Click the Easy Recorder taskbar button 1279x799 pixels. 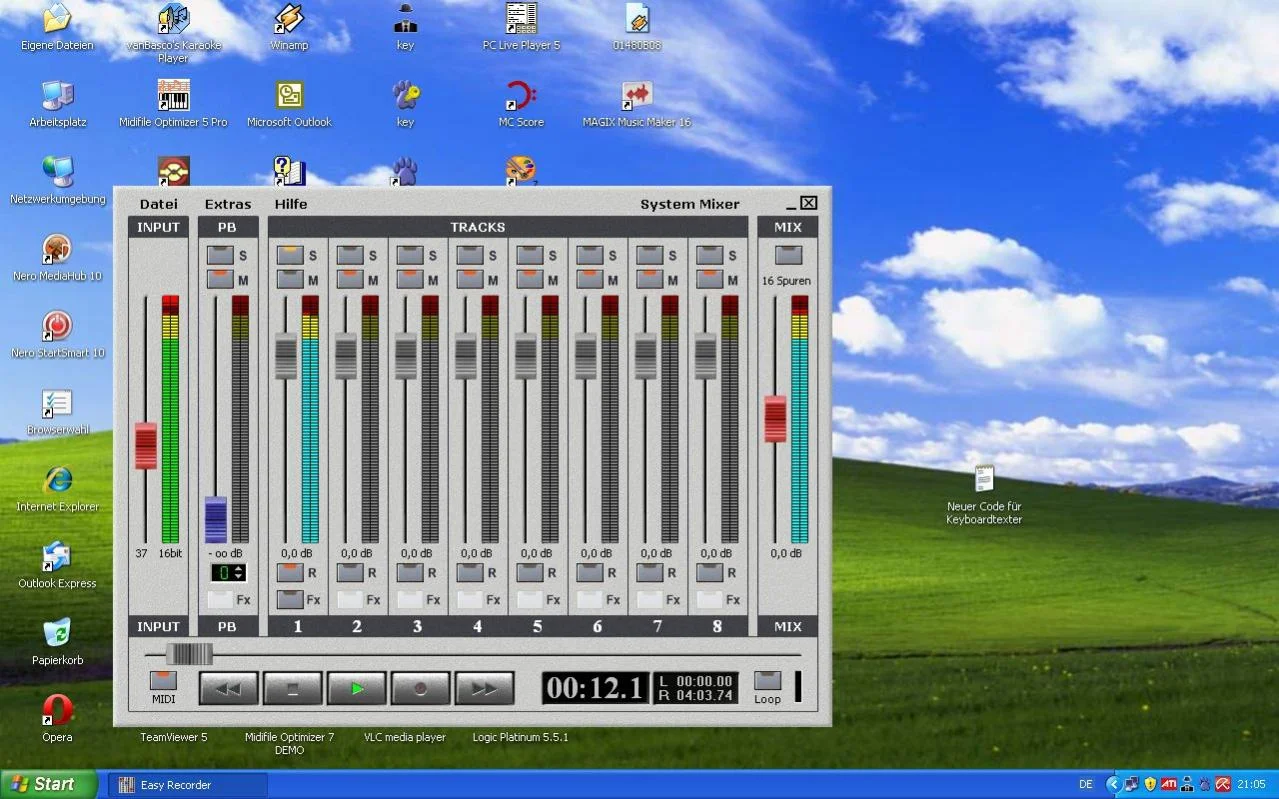[x=187, y=785]
